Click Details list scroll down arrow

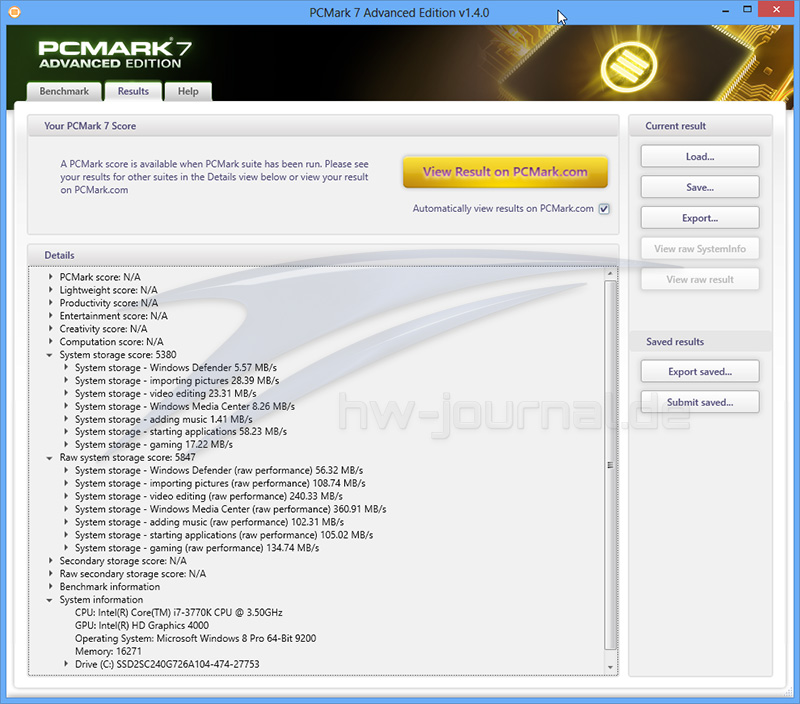610,668
